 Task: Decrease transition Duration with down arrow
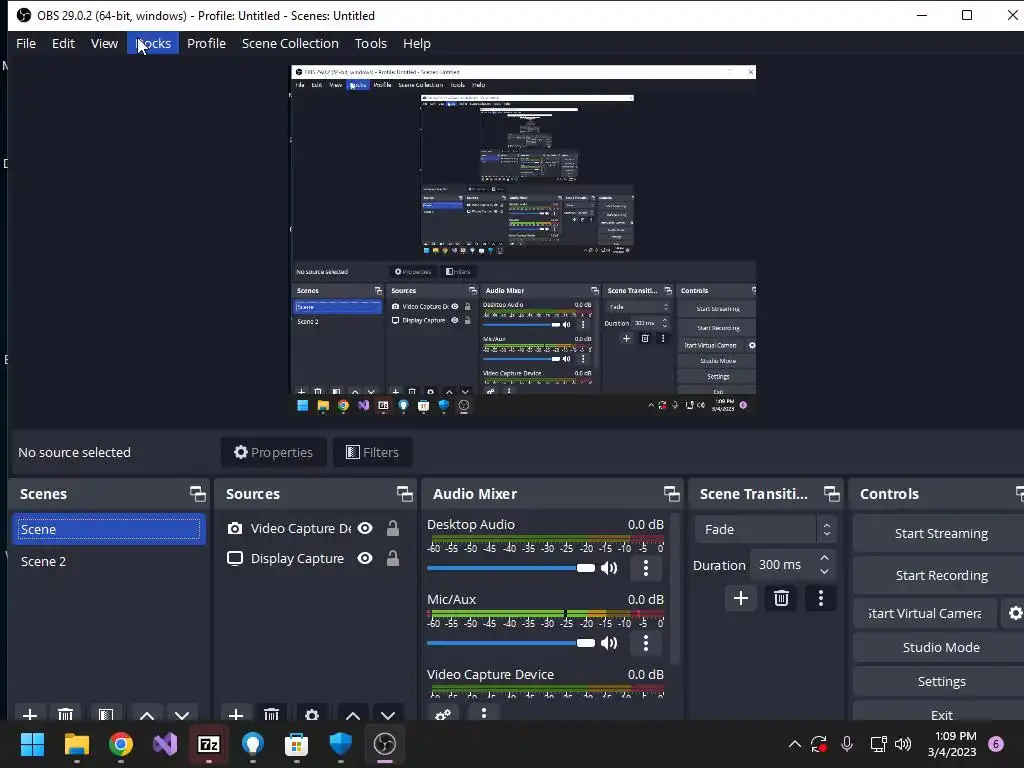click(824, 571)
